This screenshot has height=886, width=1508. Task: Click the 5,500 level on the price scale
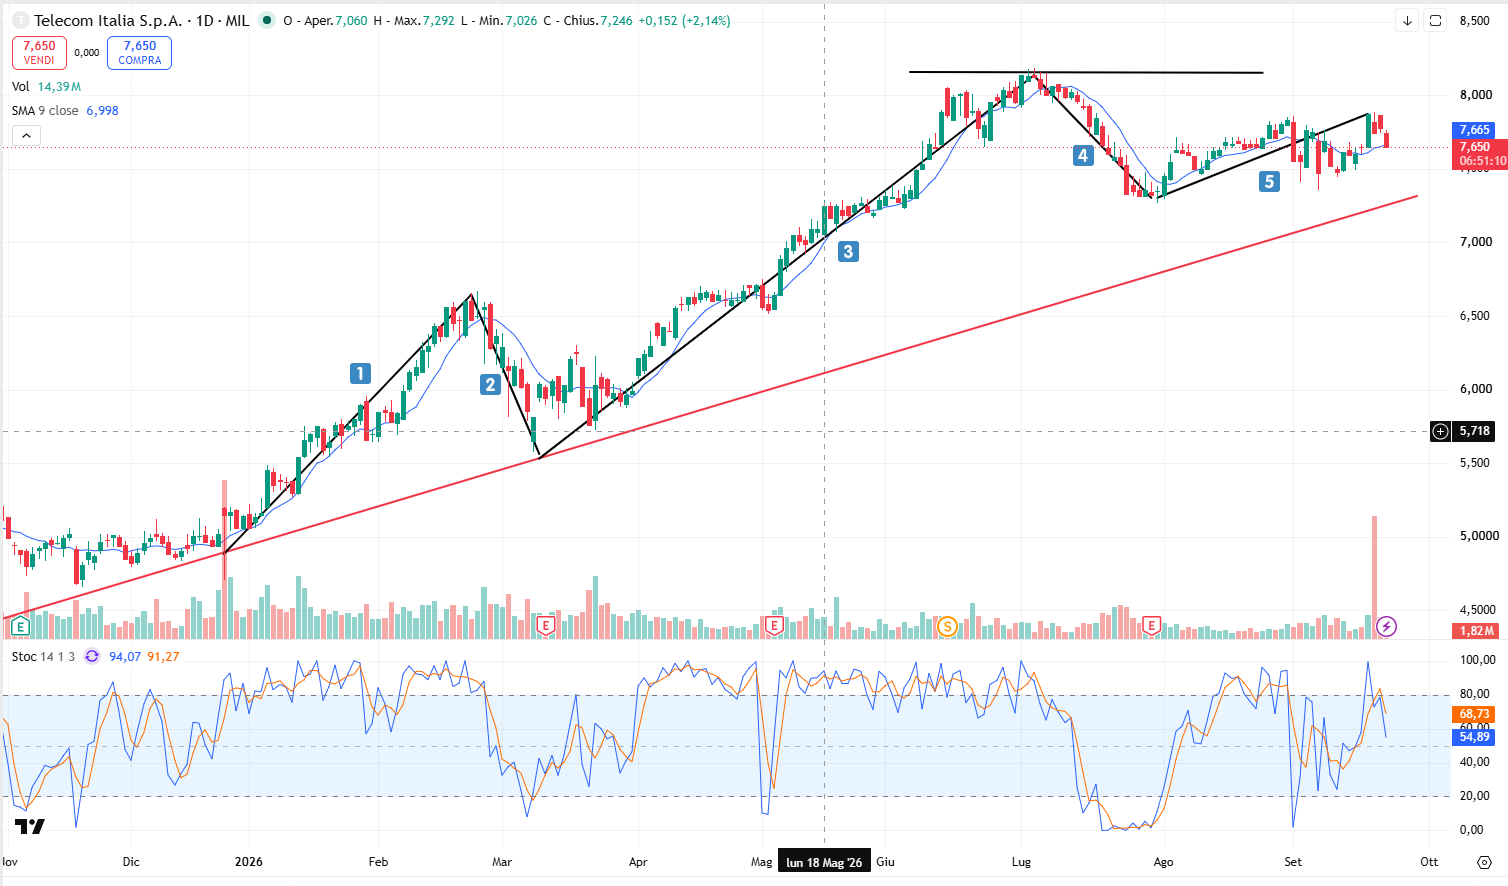click(x=1475, y=463)
